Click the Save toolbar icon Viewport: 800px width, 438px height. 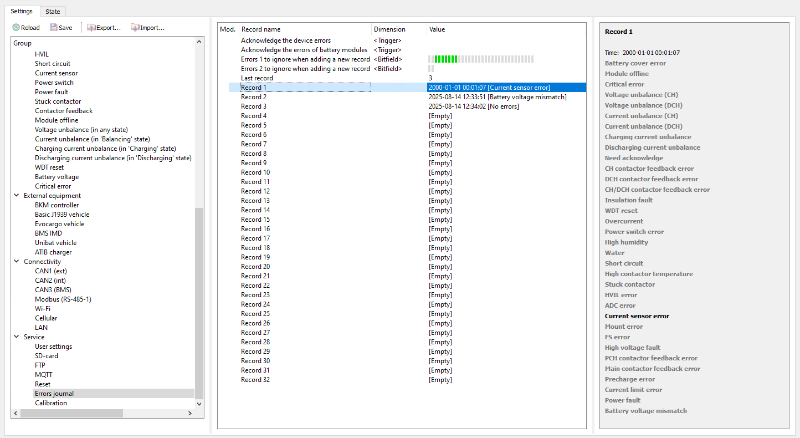(x=53, y=28)
